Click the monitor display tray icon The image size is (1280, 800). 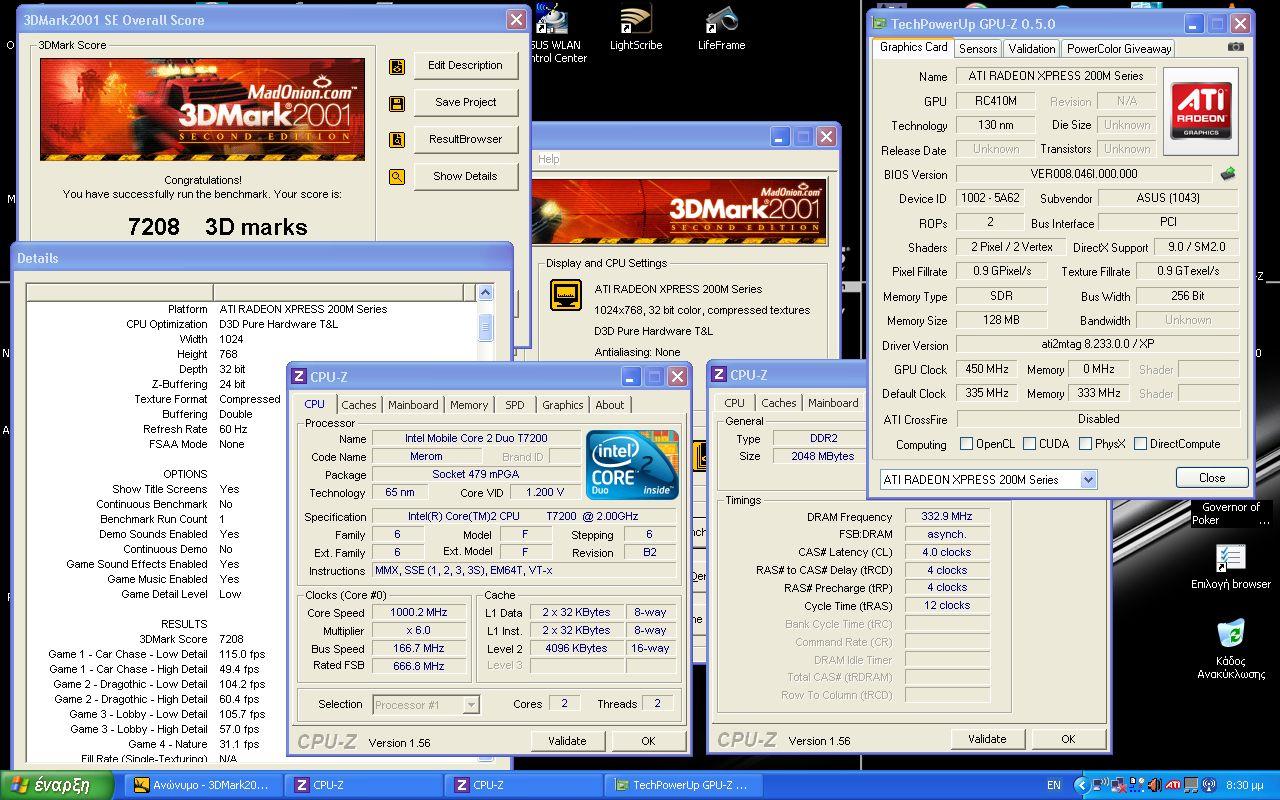coord(1191,785)
